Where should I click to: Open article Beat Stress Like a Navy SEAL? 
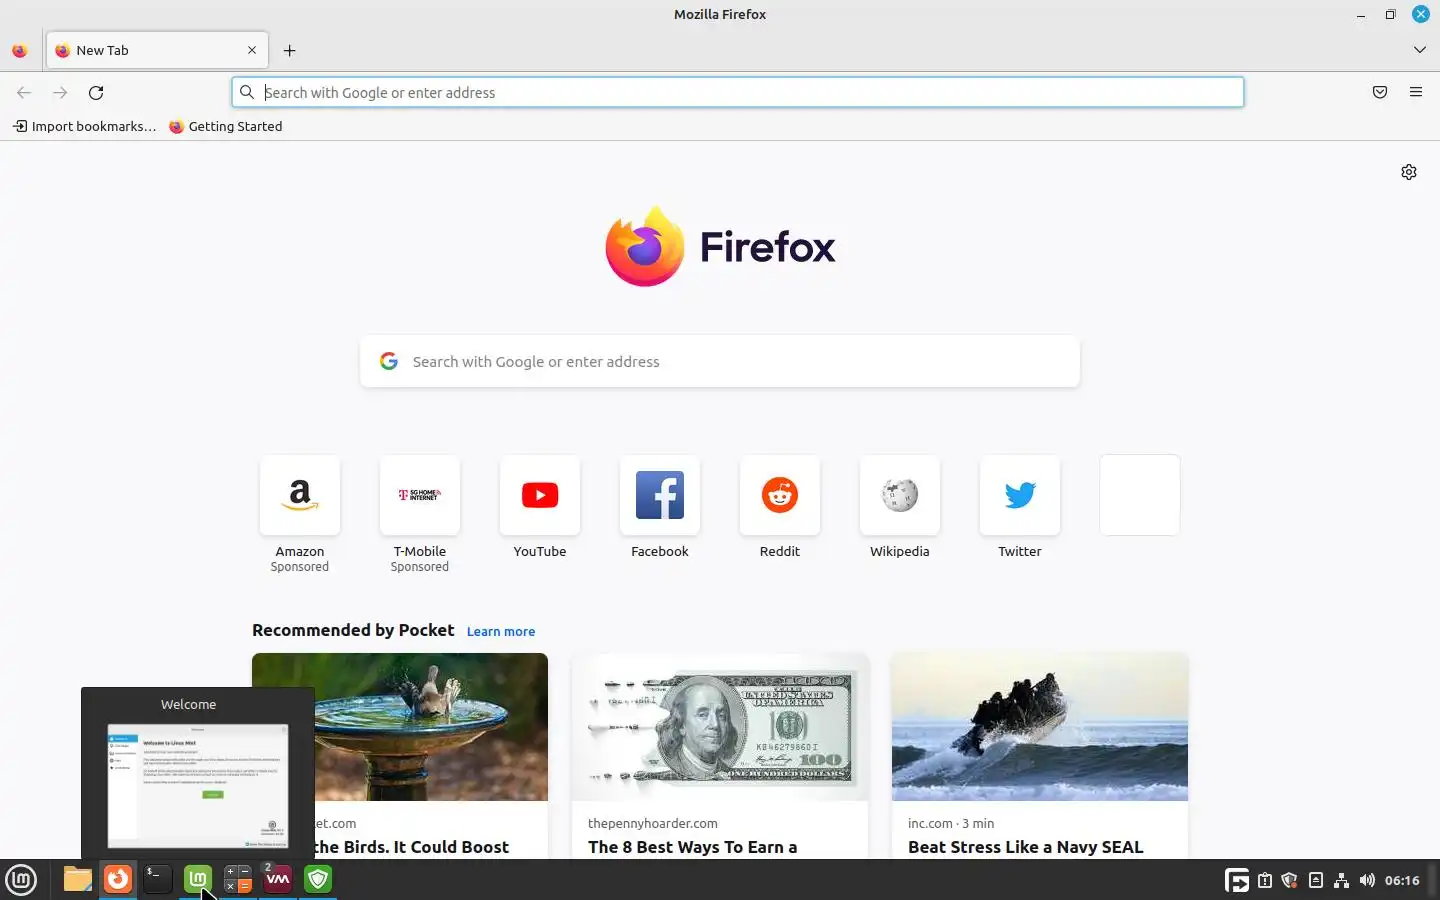tap(1025, 847)
